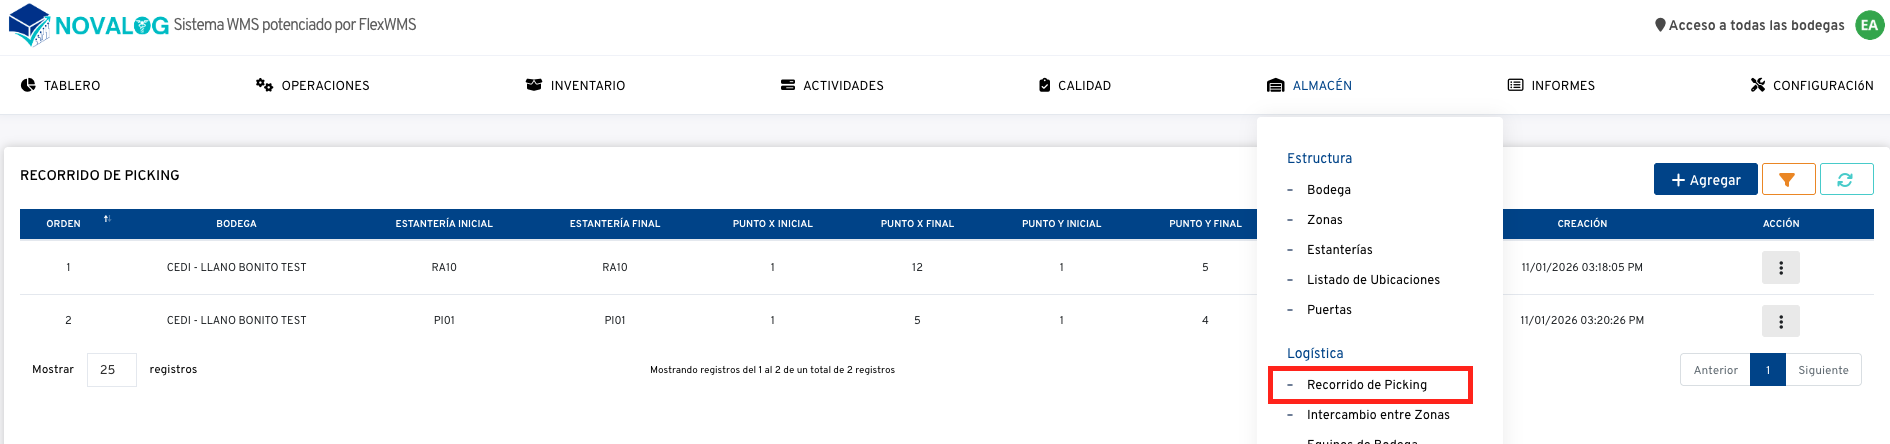The image size is (1890, 444).
Task: Go to the Anterior page
Action: coord(1715,370)
